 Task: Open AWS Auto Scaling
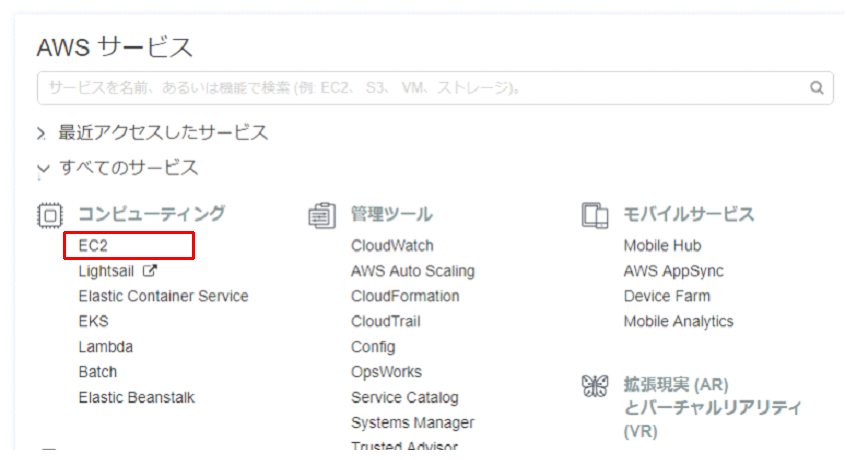click(x=413, y=271)
